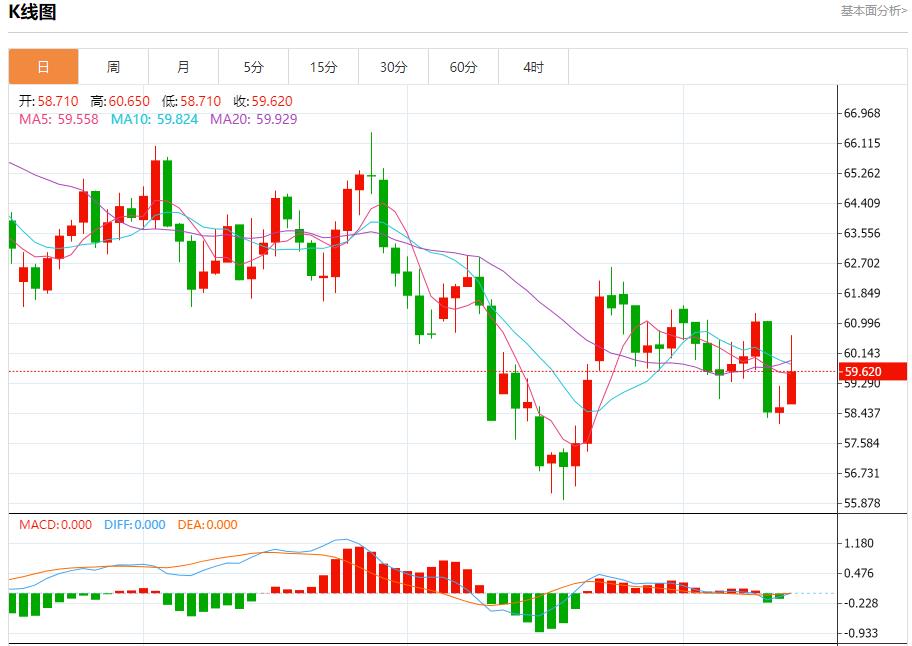
Task: Click the latest red candlestick on the right
Action: tap(791, 388)
